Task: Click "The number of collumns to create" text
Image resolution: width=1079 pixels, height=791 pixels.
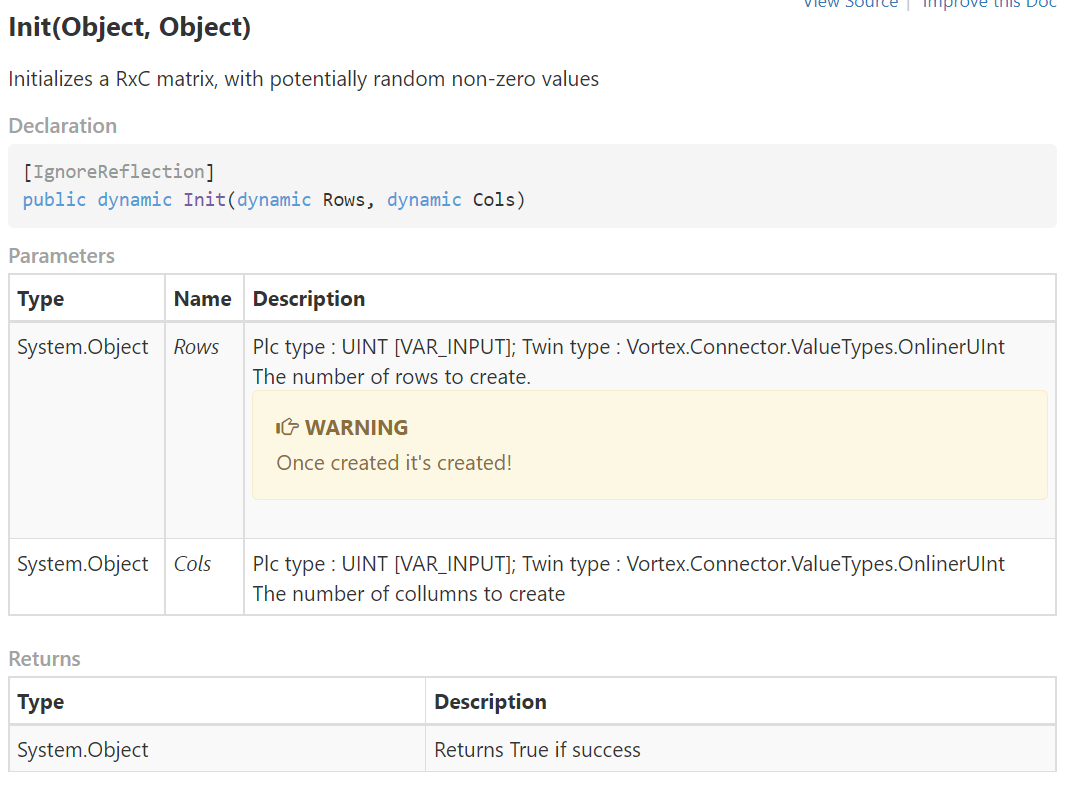Action: 409,594
